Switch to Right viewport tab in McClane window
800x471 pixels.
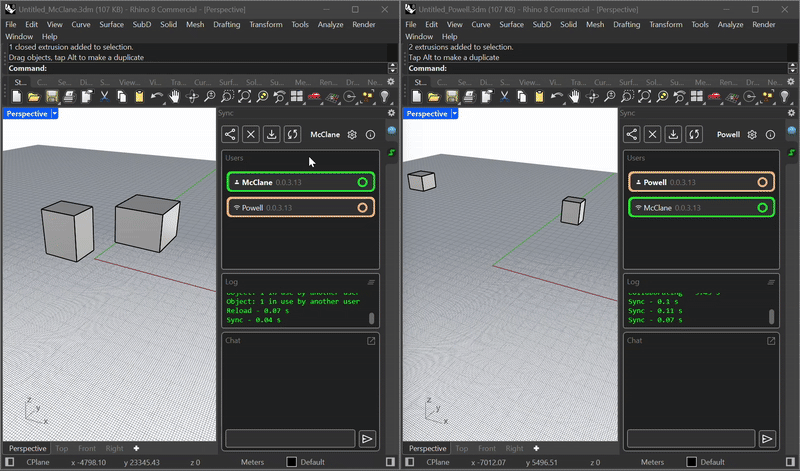[x=114, y=448]
